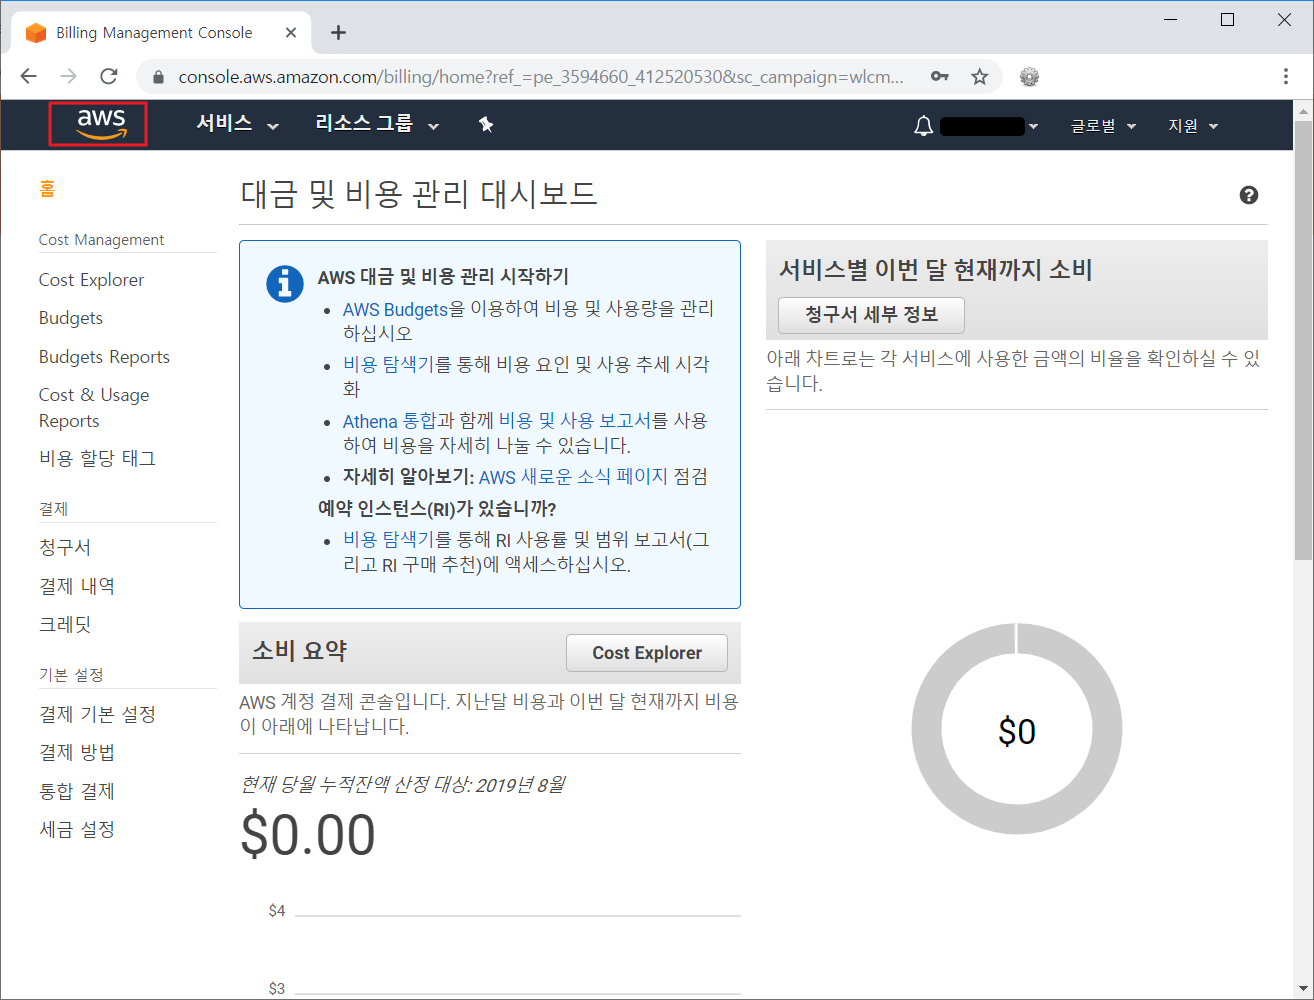The image size is (1314, 1000).
Task: Click the pin shortcut icon in navbar
Action: tap(486, 125)
